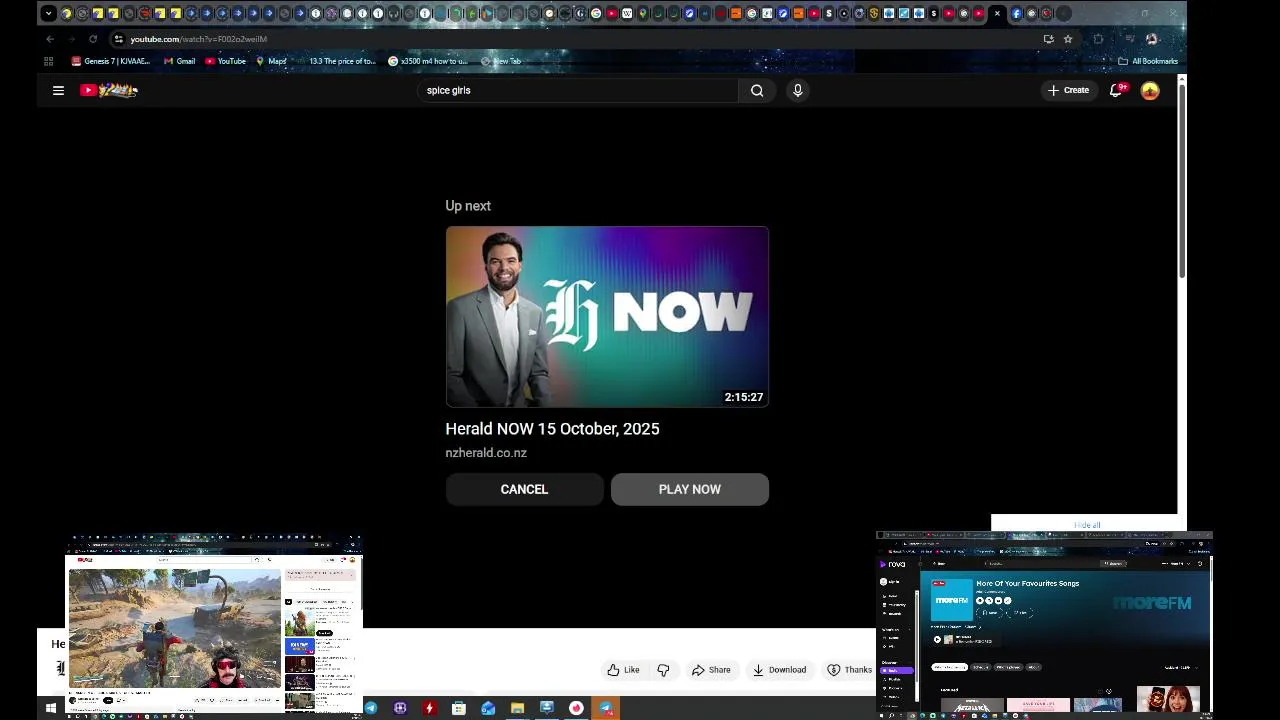Switch to the rova moreFM window preview
Screen dimensions: 1280x720
click(1044, 625)
